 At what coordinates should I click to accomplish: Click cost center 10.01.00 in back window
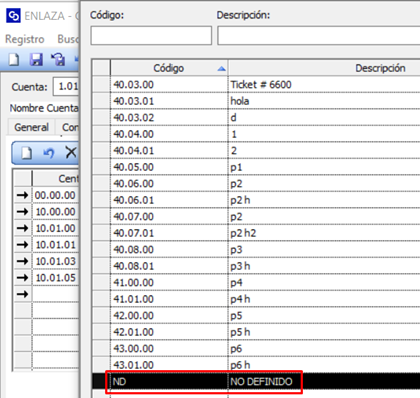pyautogui.click(x=56, y=228)
